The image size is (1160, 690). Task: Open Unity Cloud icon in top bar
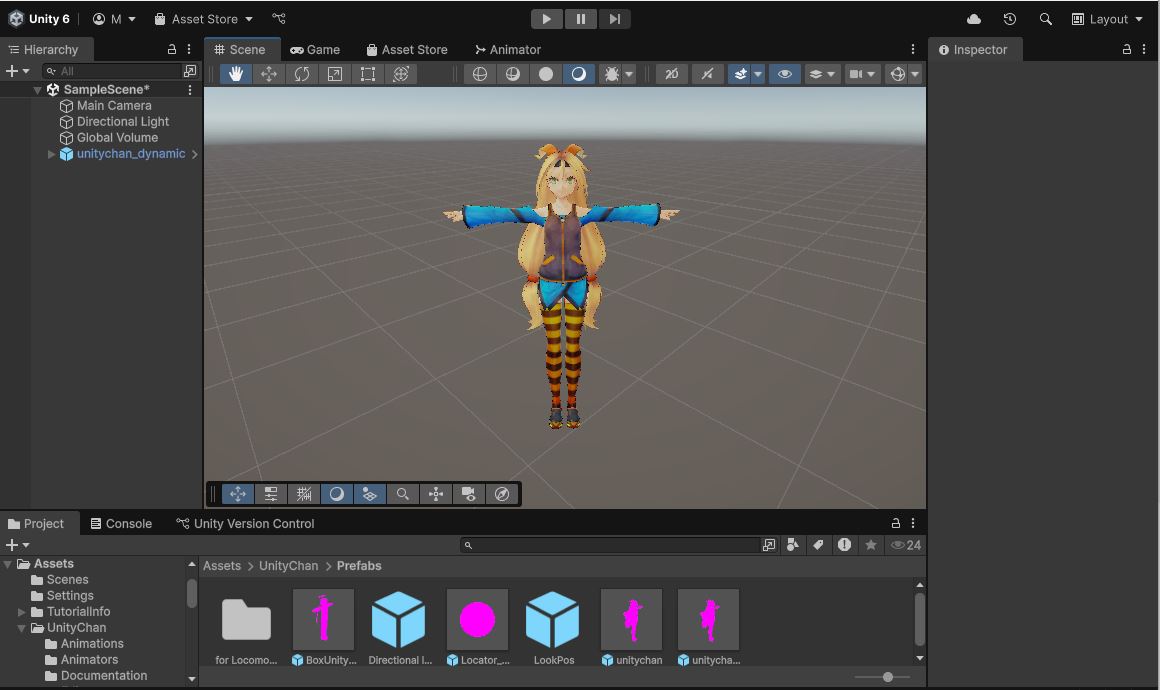pos(974,19)
